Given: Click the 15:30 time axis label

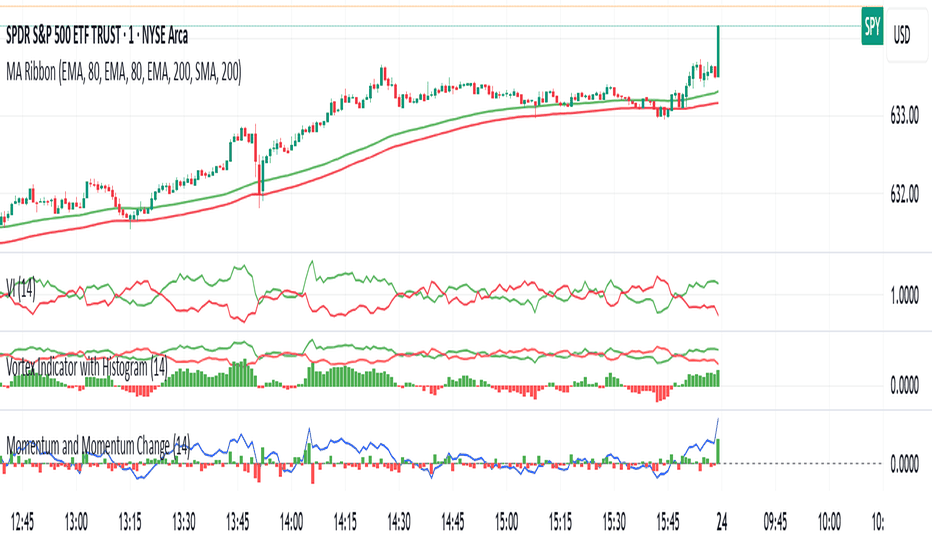Looking at the screenshot, I should (x=614, y=522).
